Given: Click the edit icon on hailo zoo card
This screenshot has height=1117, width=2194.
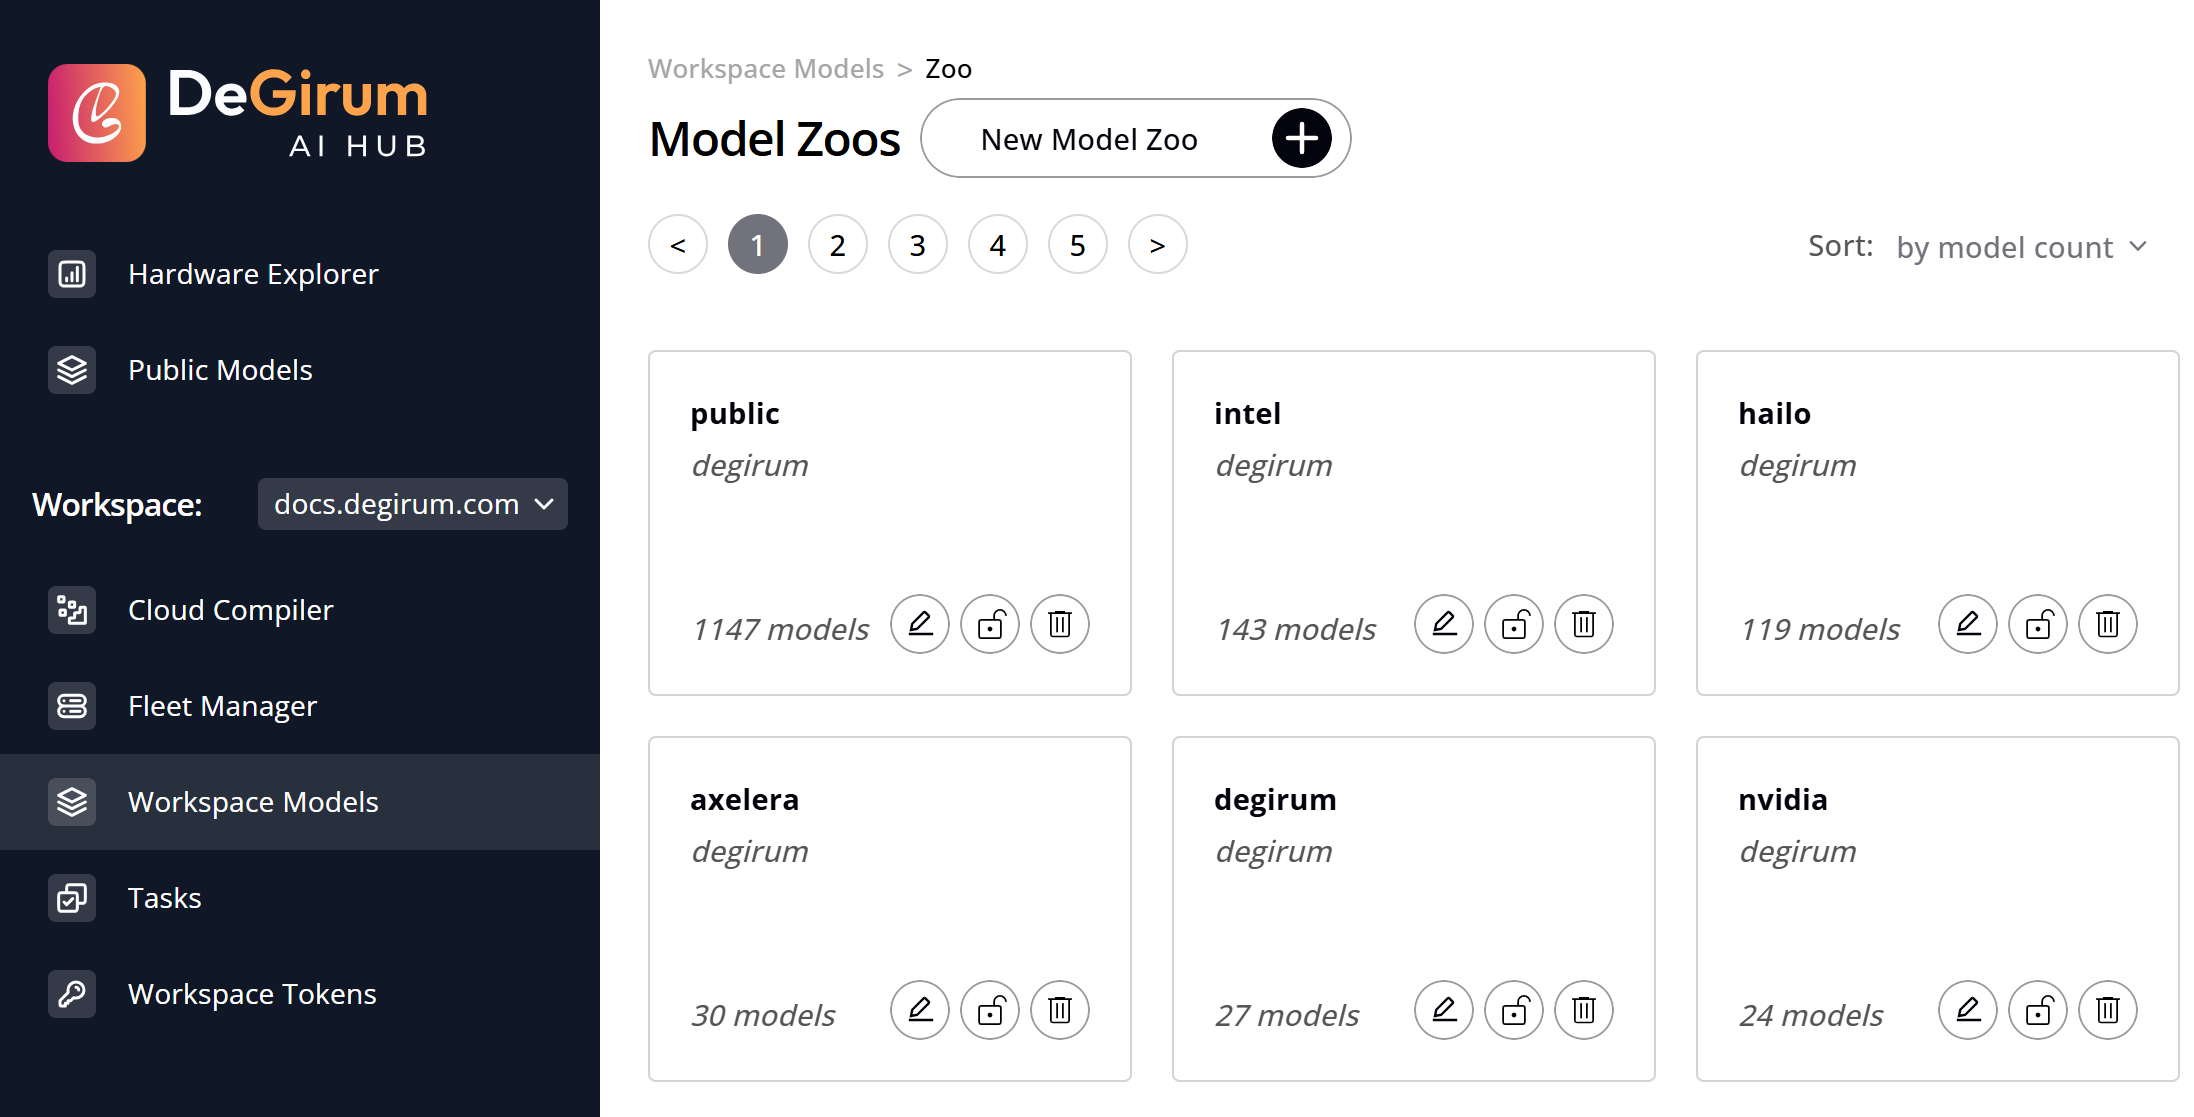Looking at the screenshot, I should (1968, 624).
